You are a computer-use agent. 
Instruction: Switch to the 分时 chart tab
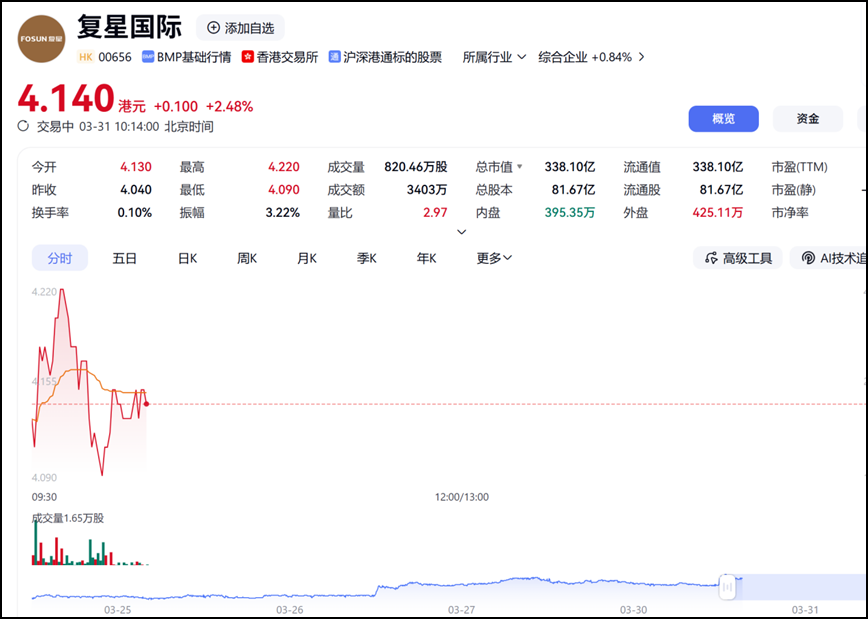tap(60, 258)
